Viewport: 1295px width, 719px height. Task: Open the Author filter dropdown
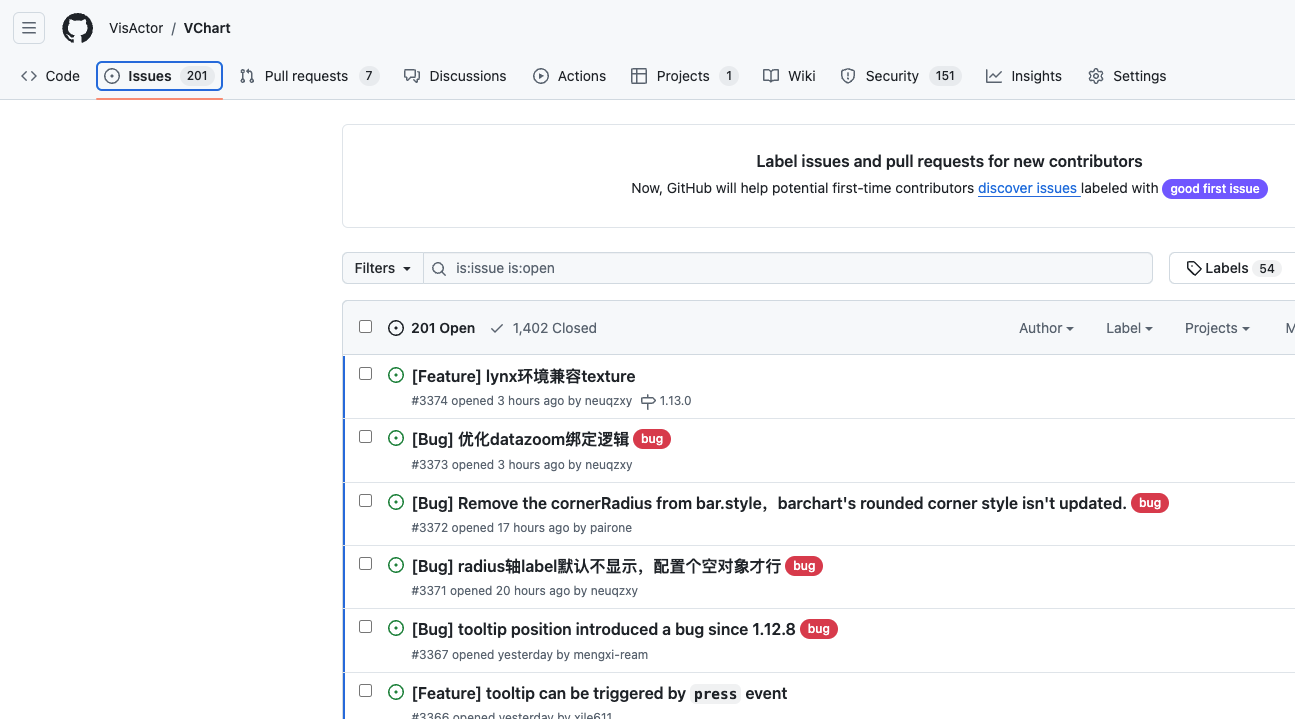tap(1046, 328)
